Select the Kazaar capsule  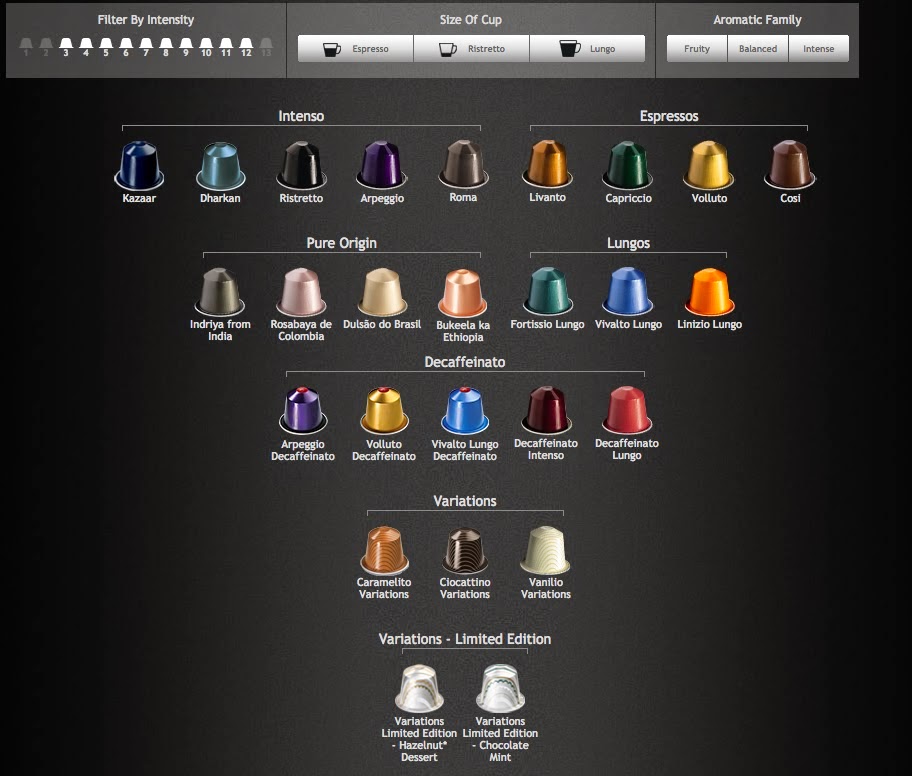pos(139,165)
